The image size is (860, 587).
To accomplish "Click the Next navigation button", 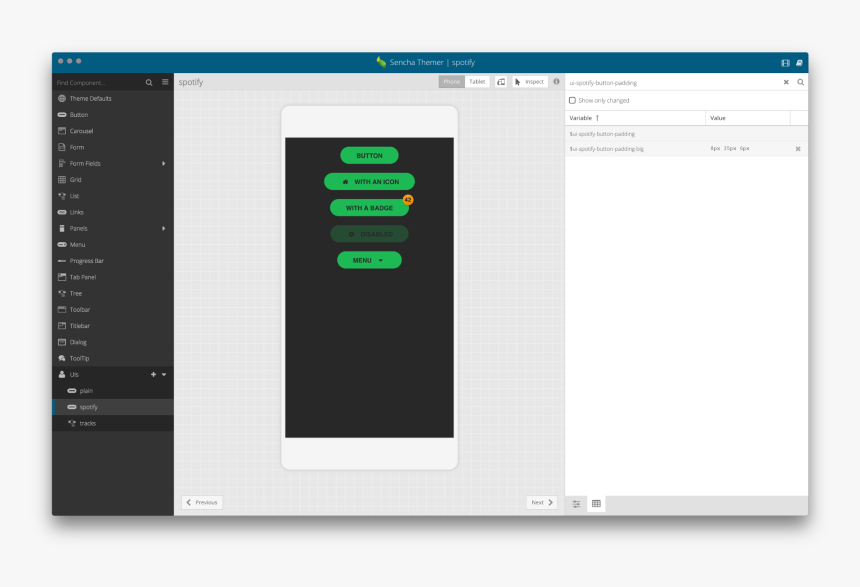I will (x=541, y=502).
